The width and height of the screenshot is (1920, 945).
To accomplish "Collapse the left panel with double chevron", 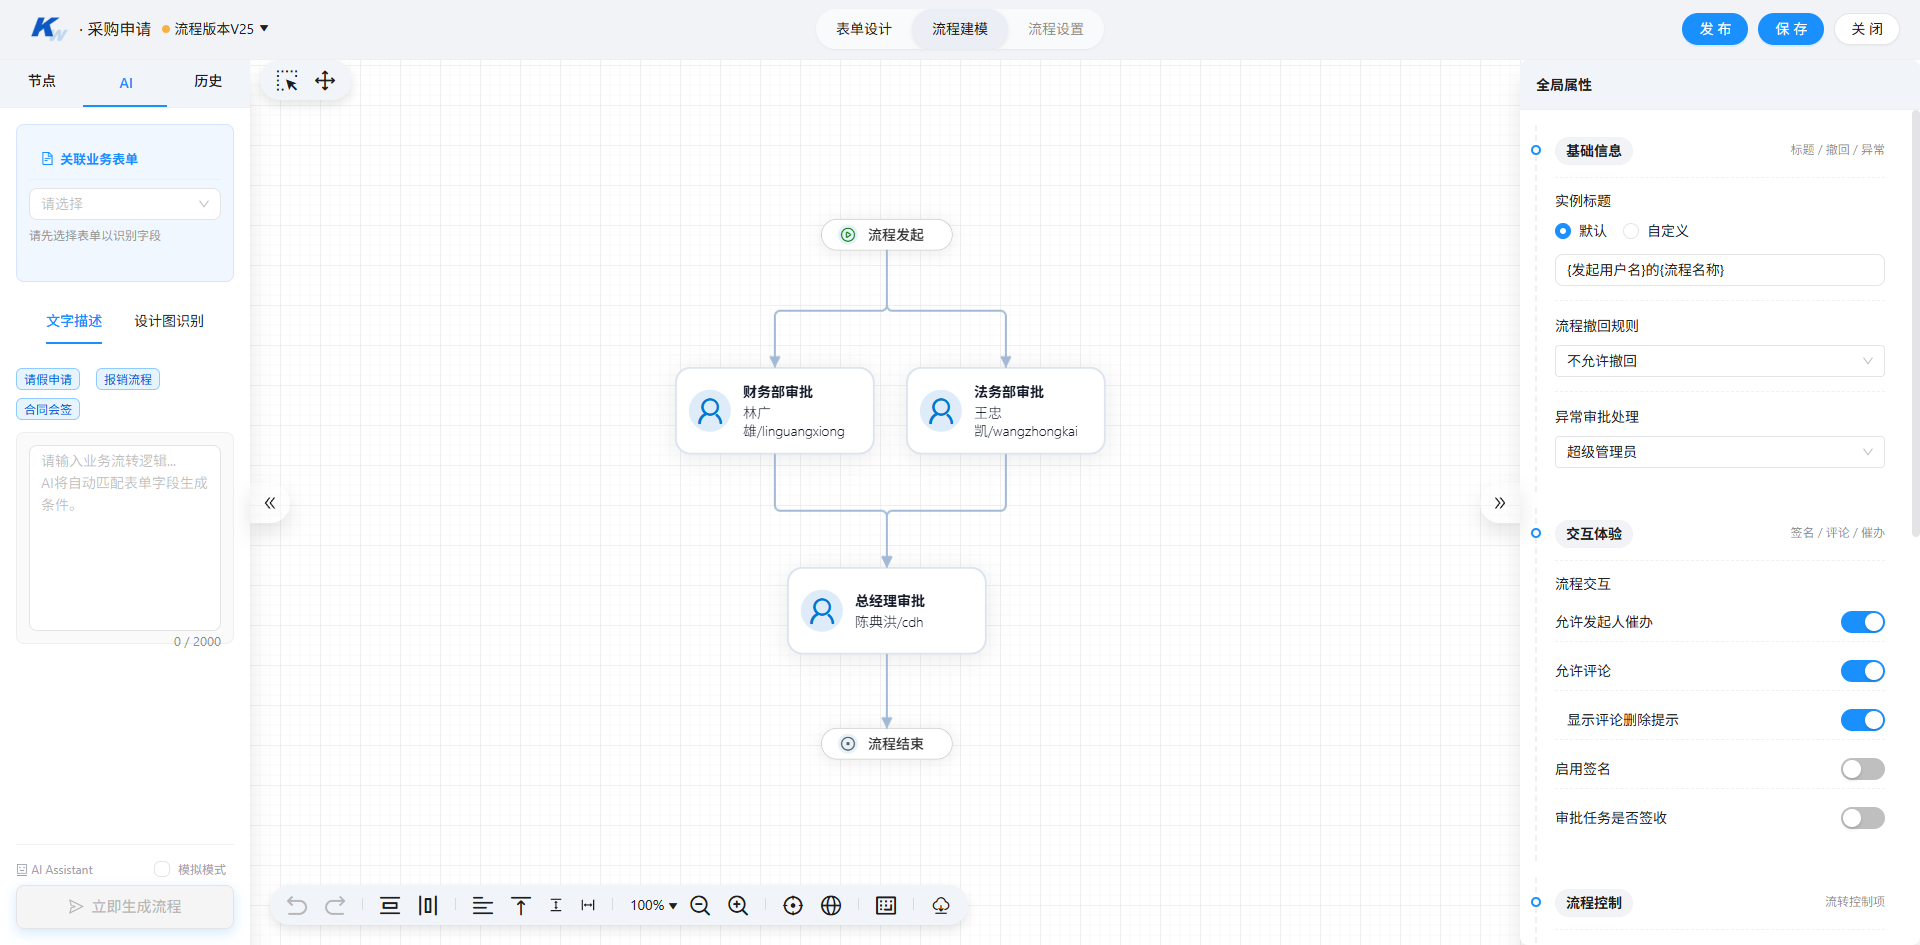I will click(x=270, y=503).
